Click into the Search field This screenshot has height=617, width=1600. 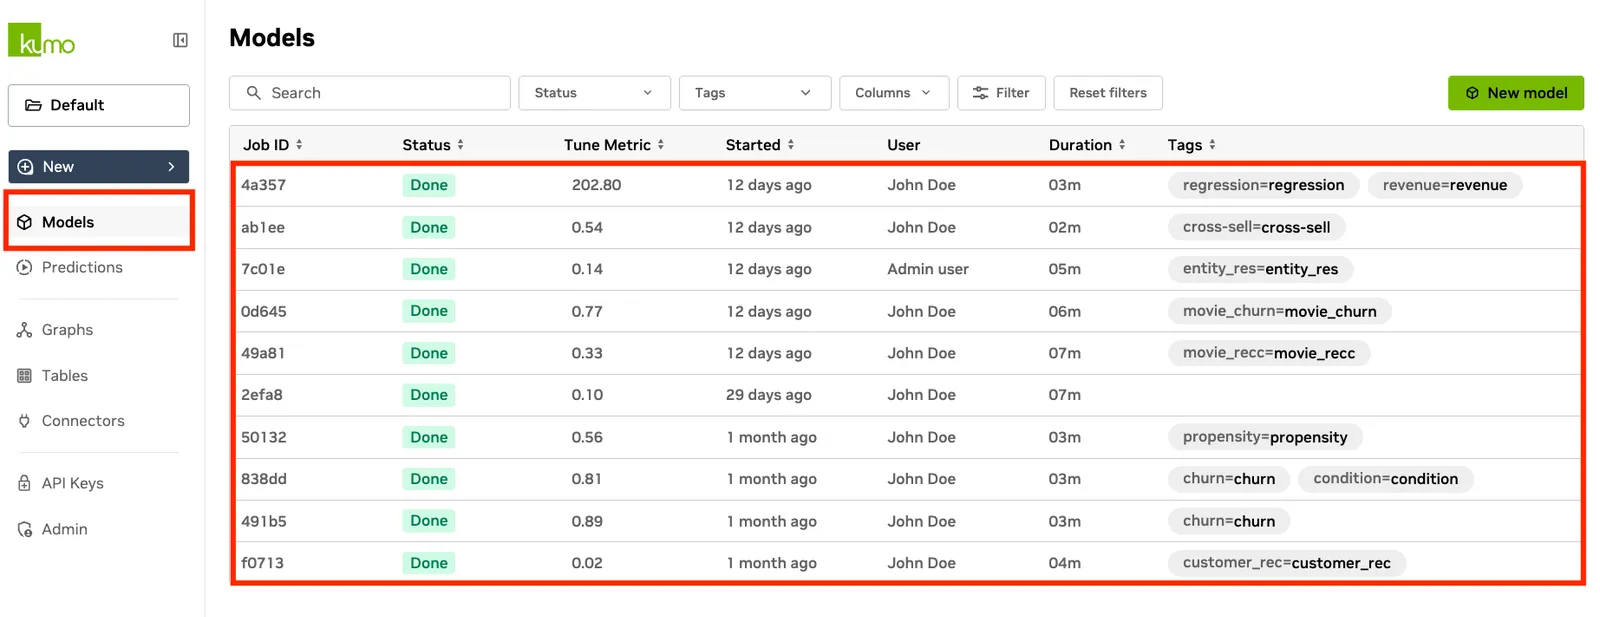pos(370,93)
